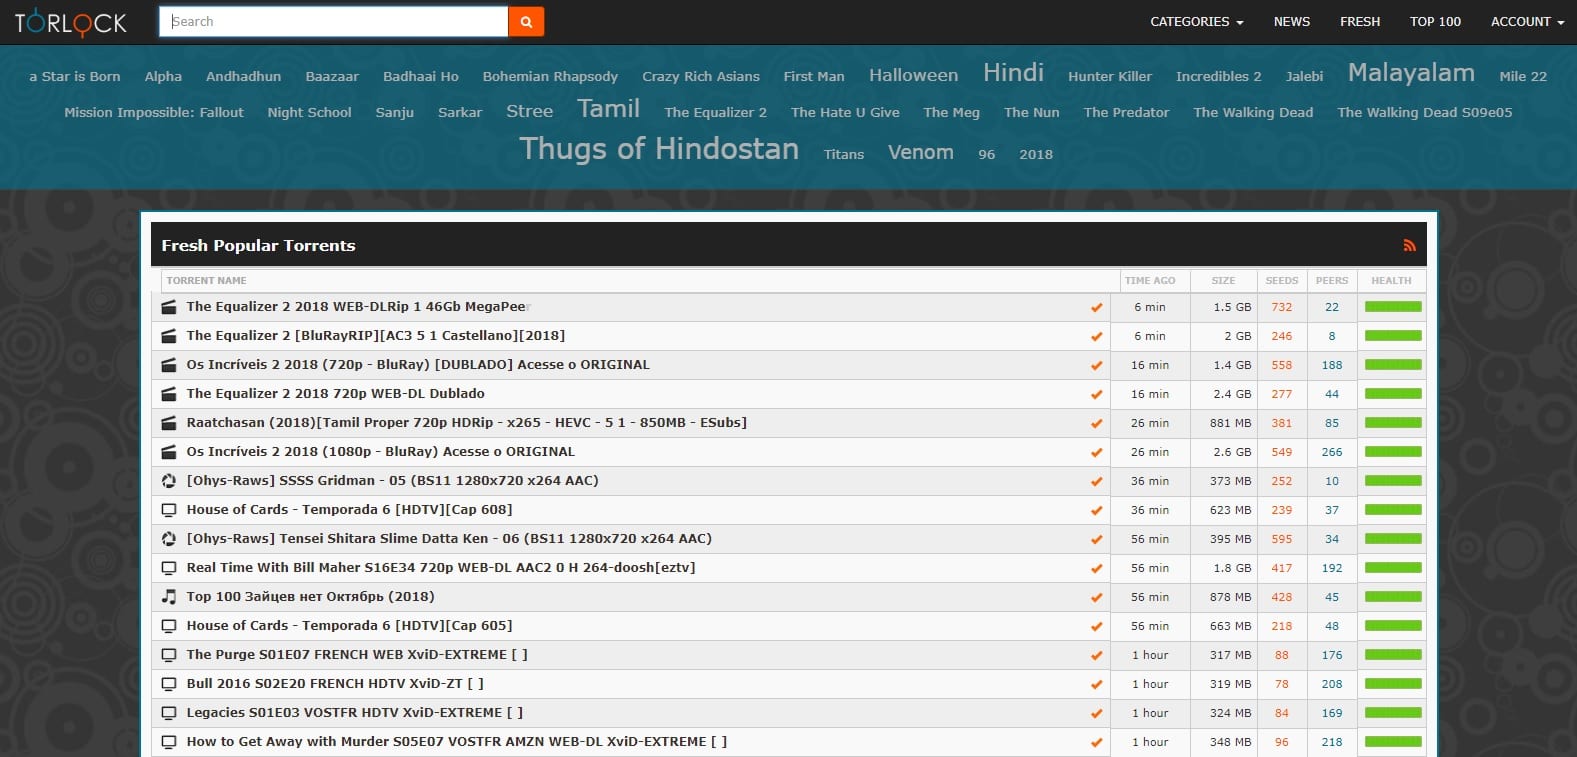1577x757 pixels.
Task: Click health bar of Bull 2016 S02E20
Action: coord(1392,684)
